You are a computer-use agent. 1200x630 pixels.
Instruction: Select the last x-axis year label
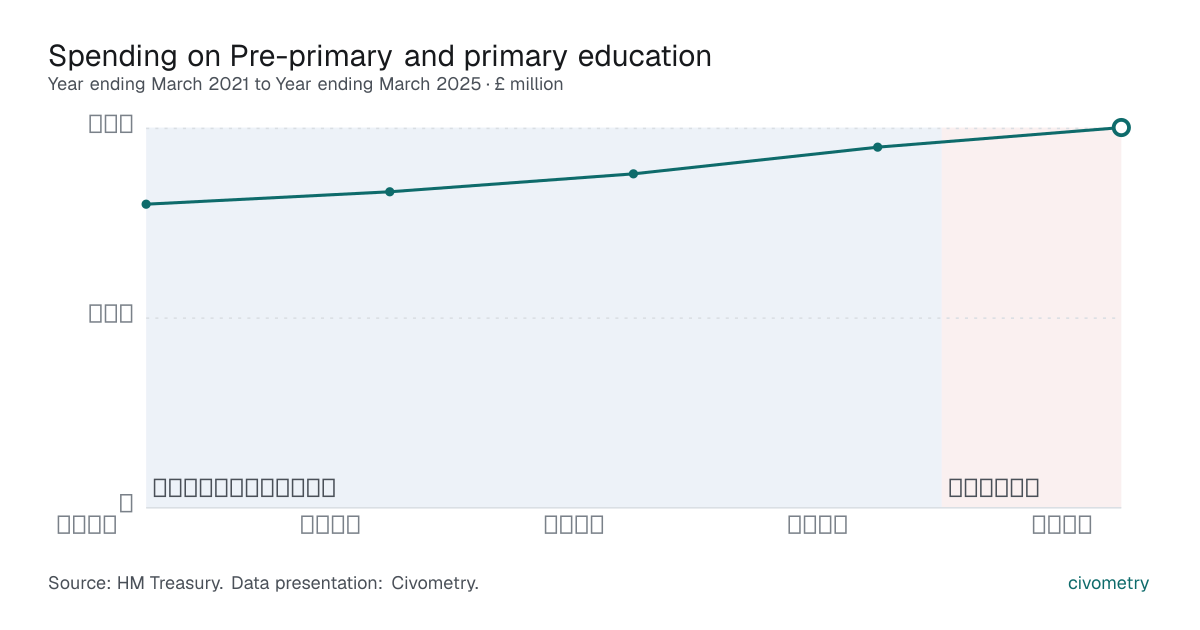pos(1062,524)
